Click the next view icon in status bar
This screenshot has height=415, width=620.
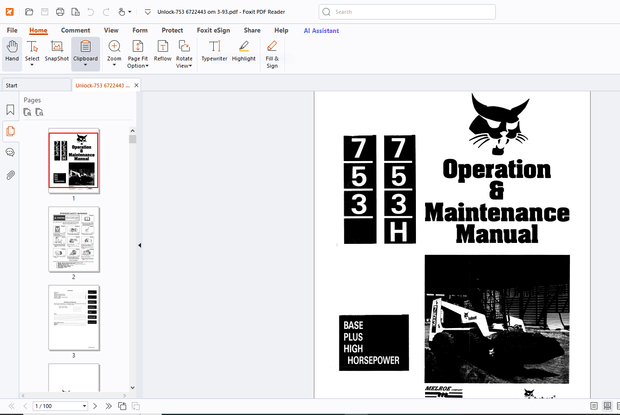click(136, 406)
